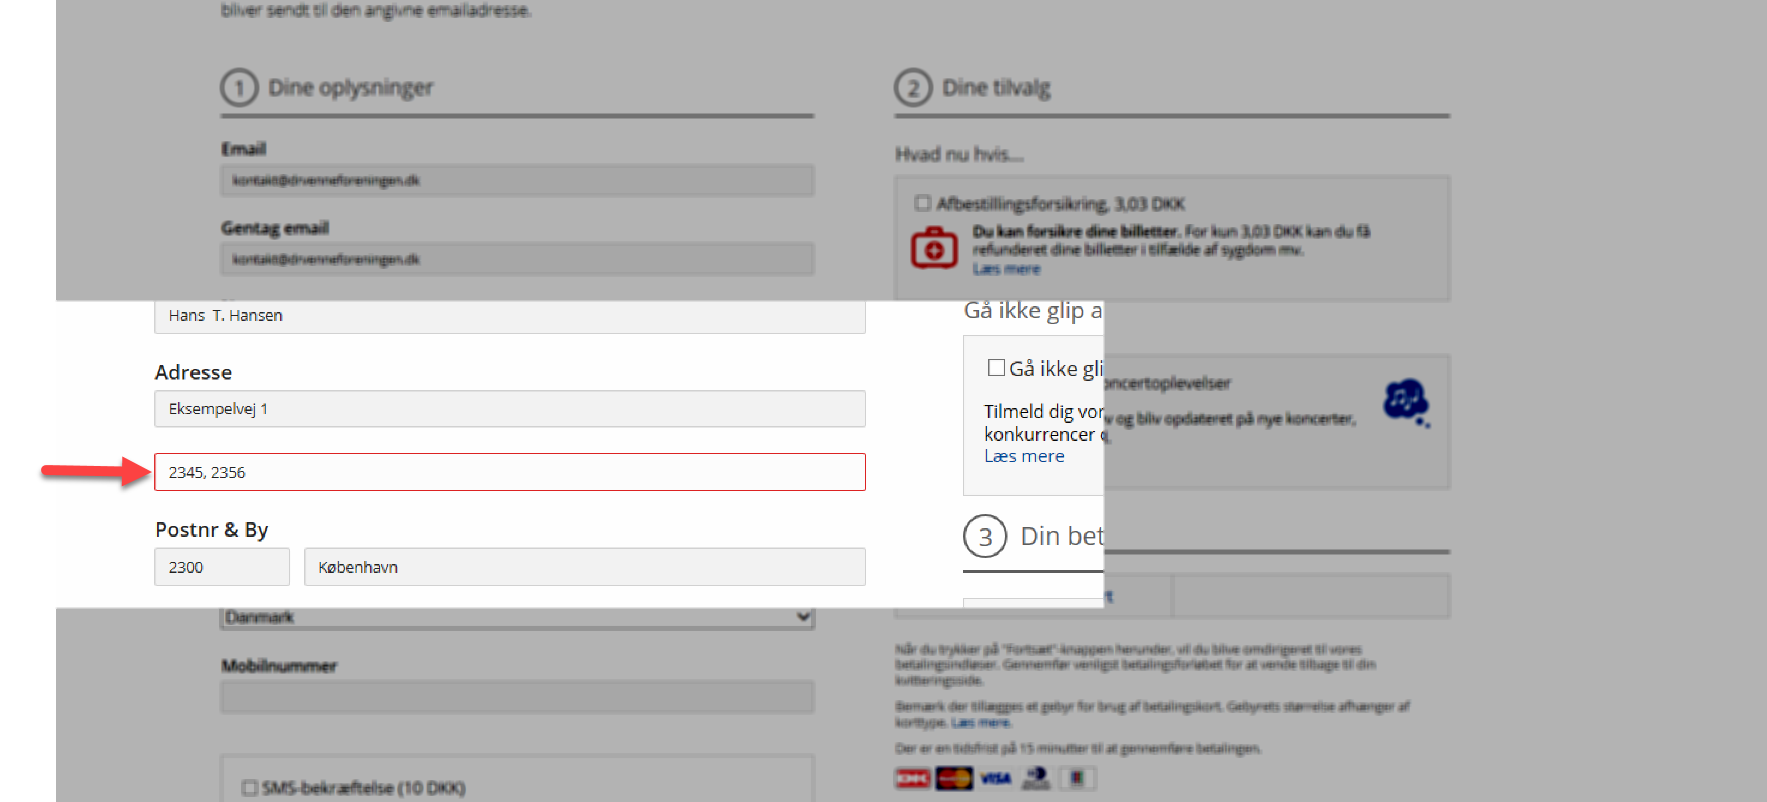Click the blue music cloud icon
The image size is (1767, 802).
pos(1406,402)
